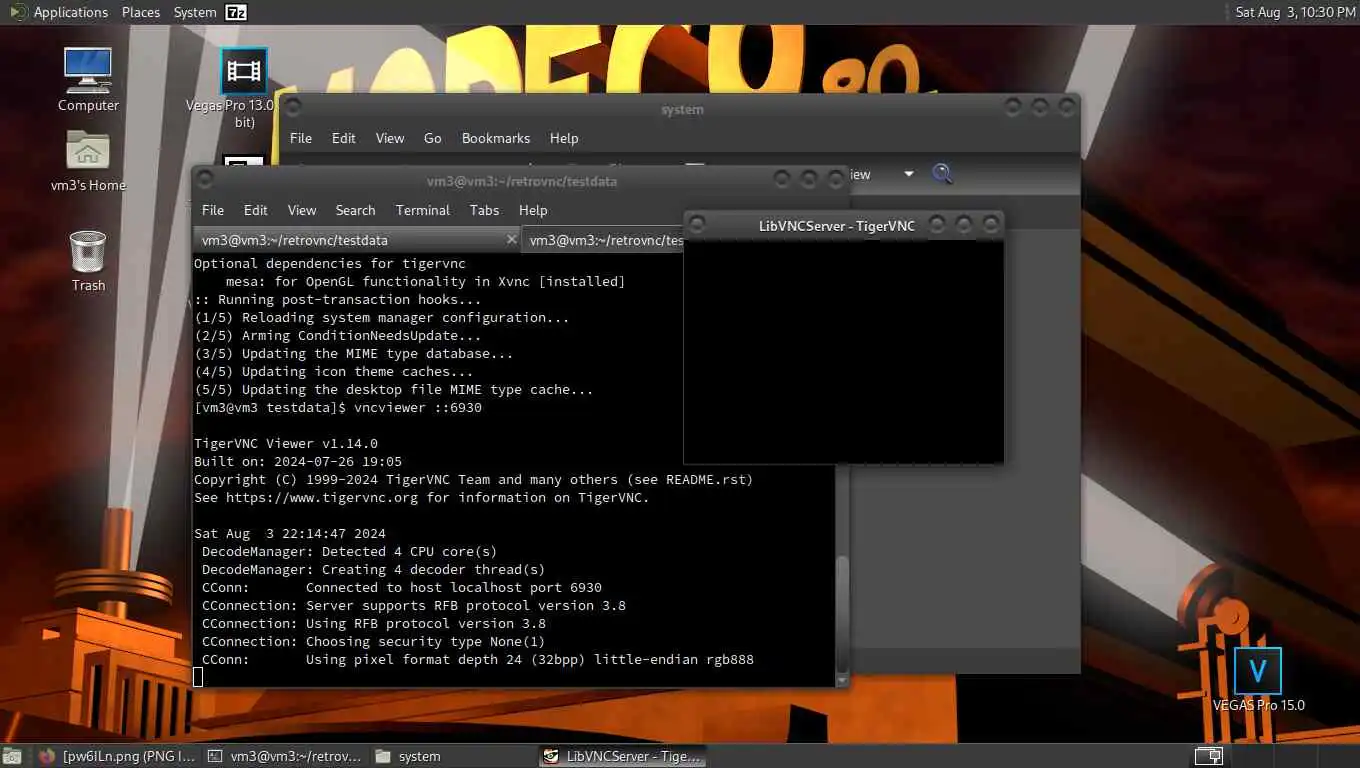
Task: Open the terminal's Help menu
Action: [533, 210]
